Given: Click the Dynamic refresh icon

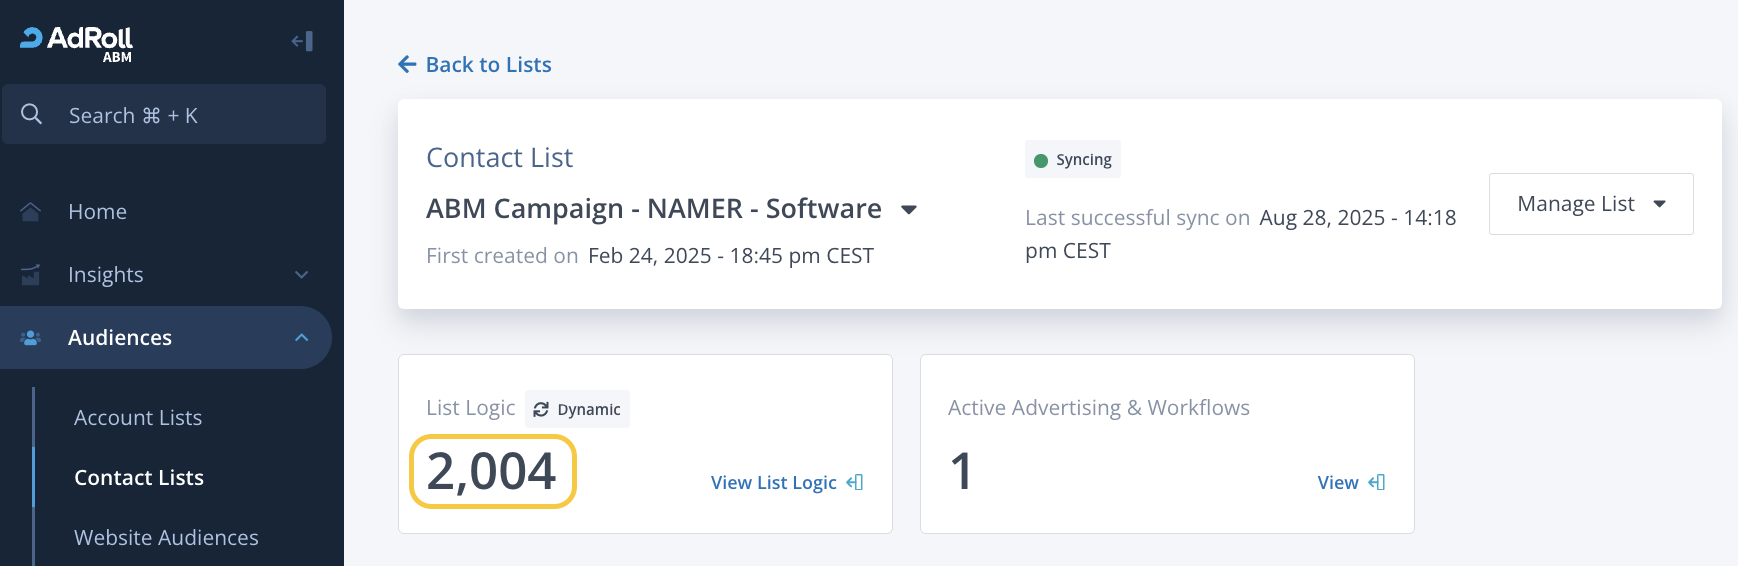Looking at the screenshot, I should click(x=541, y=409).
